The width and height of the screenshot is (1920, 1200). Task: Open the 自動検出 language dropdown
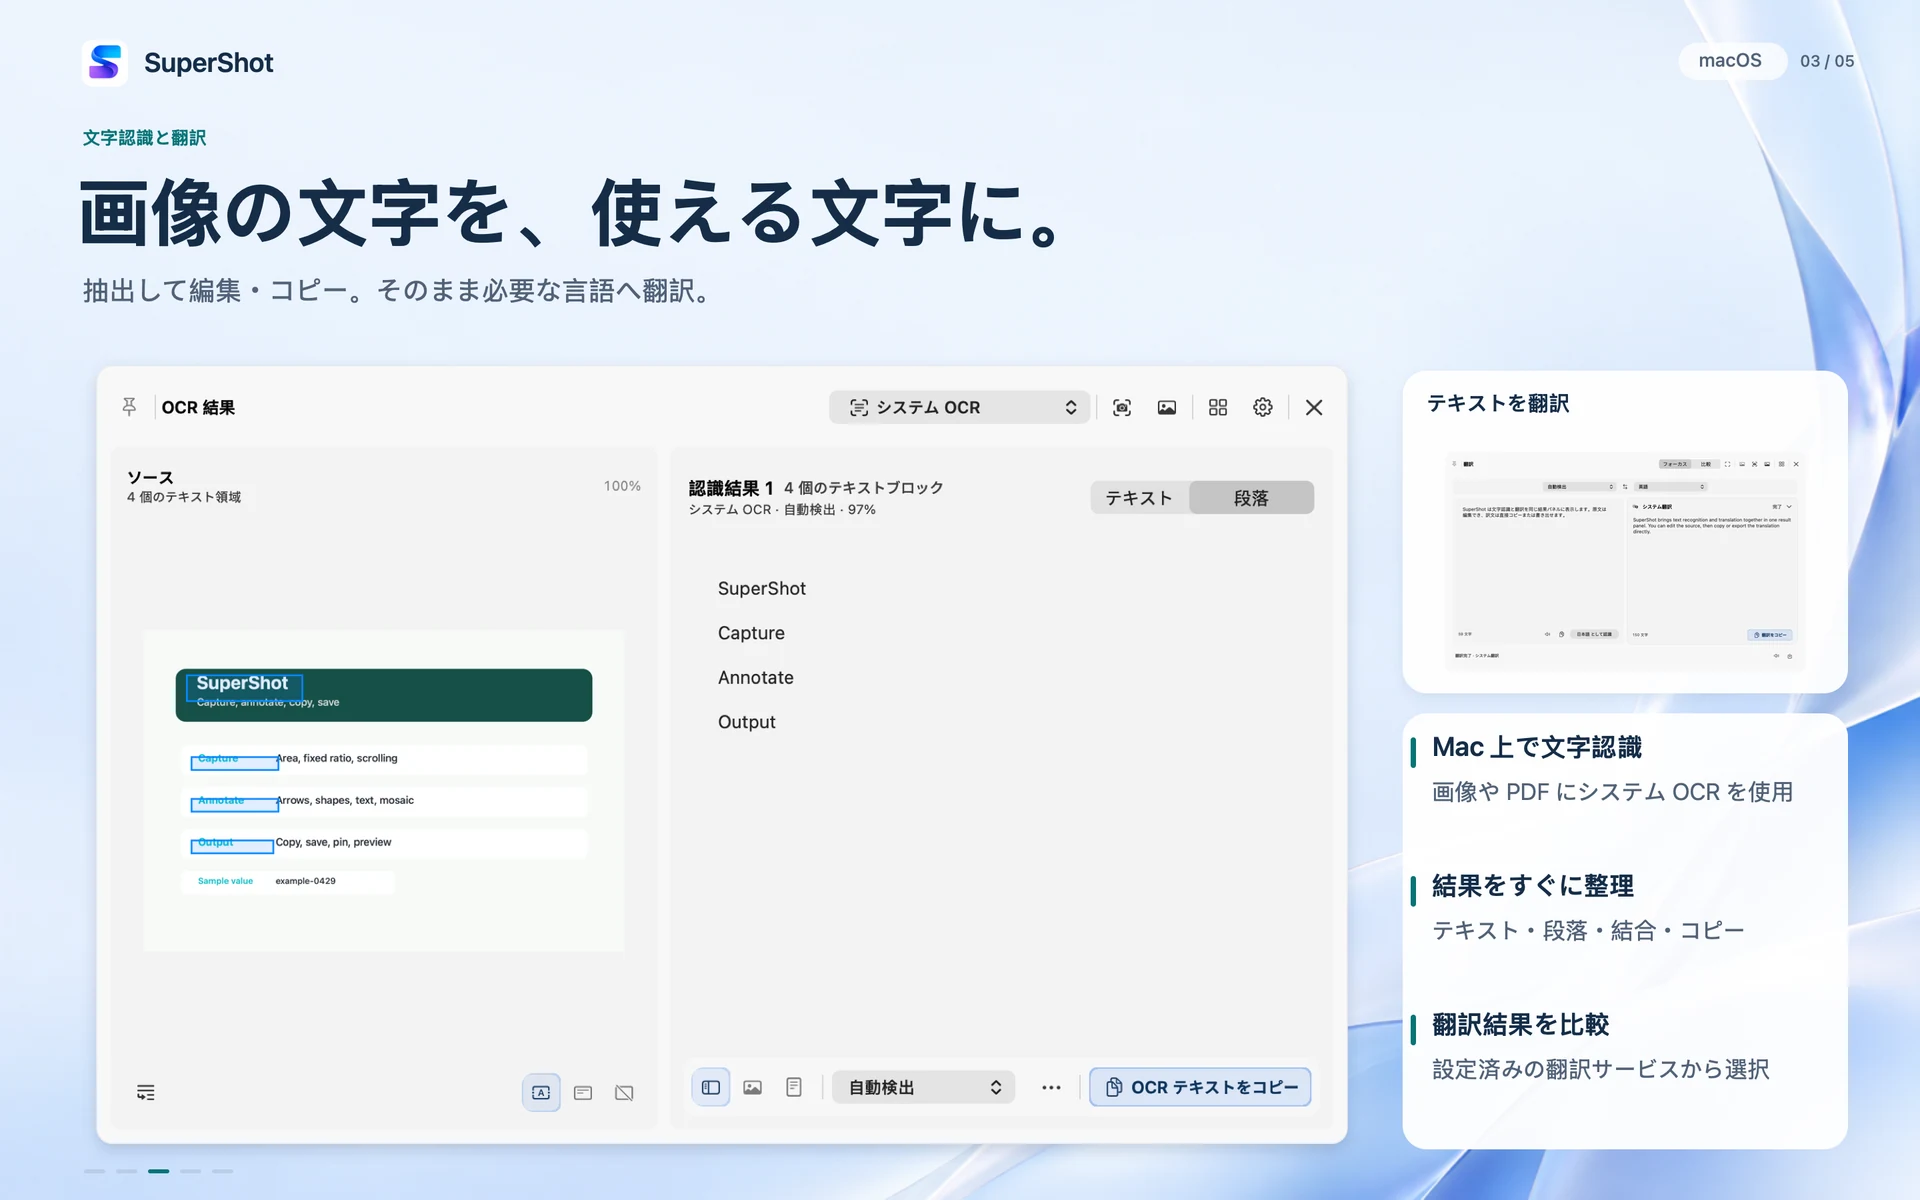point(923,1087)
